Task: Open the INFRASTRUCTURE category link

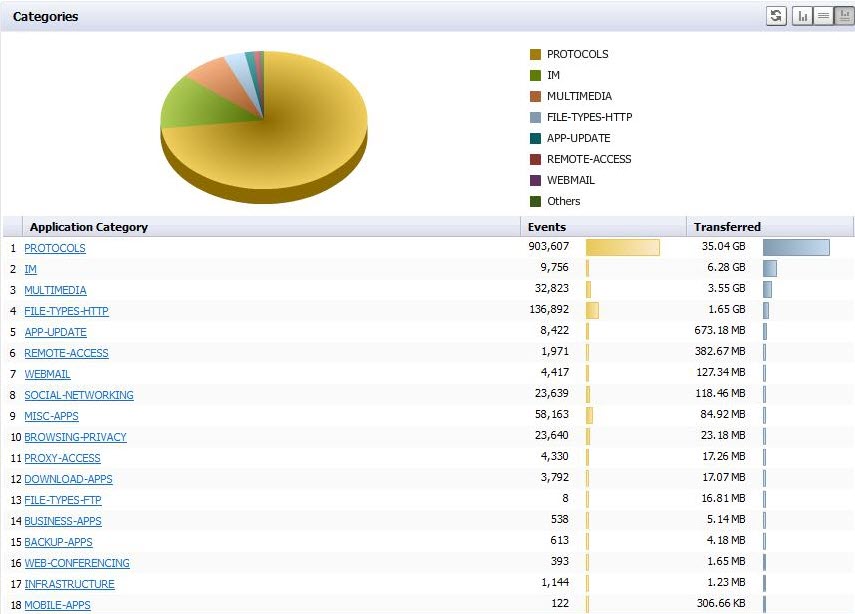Action: (x=69, y=584)
